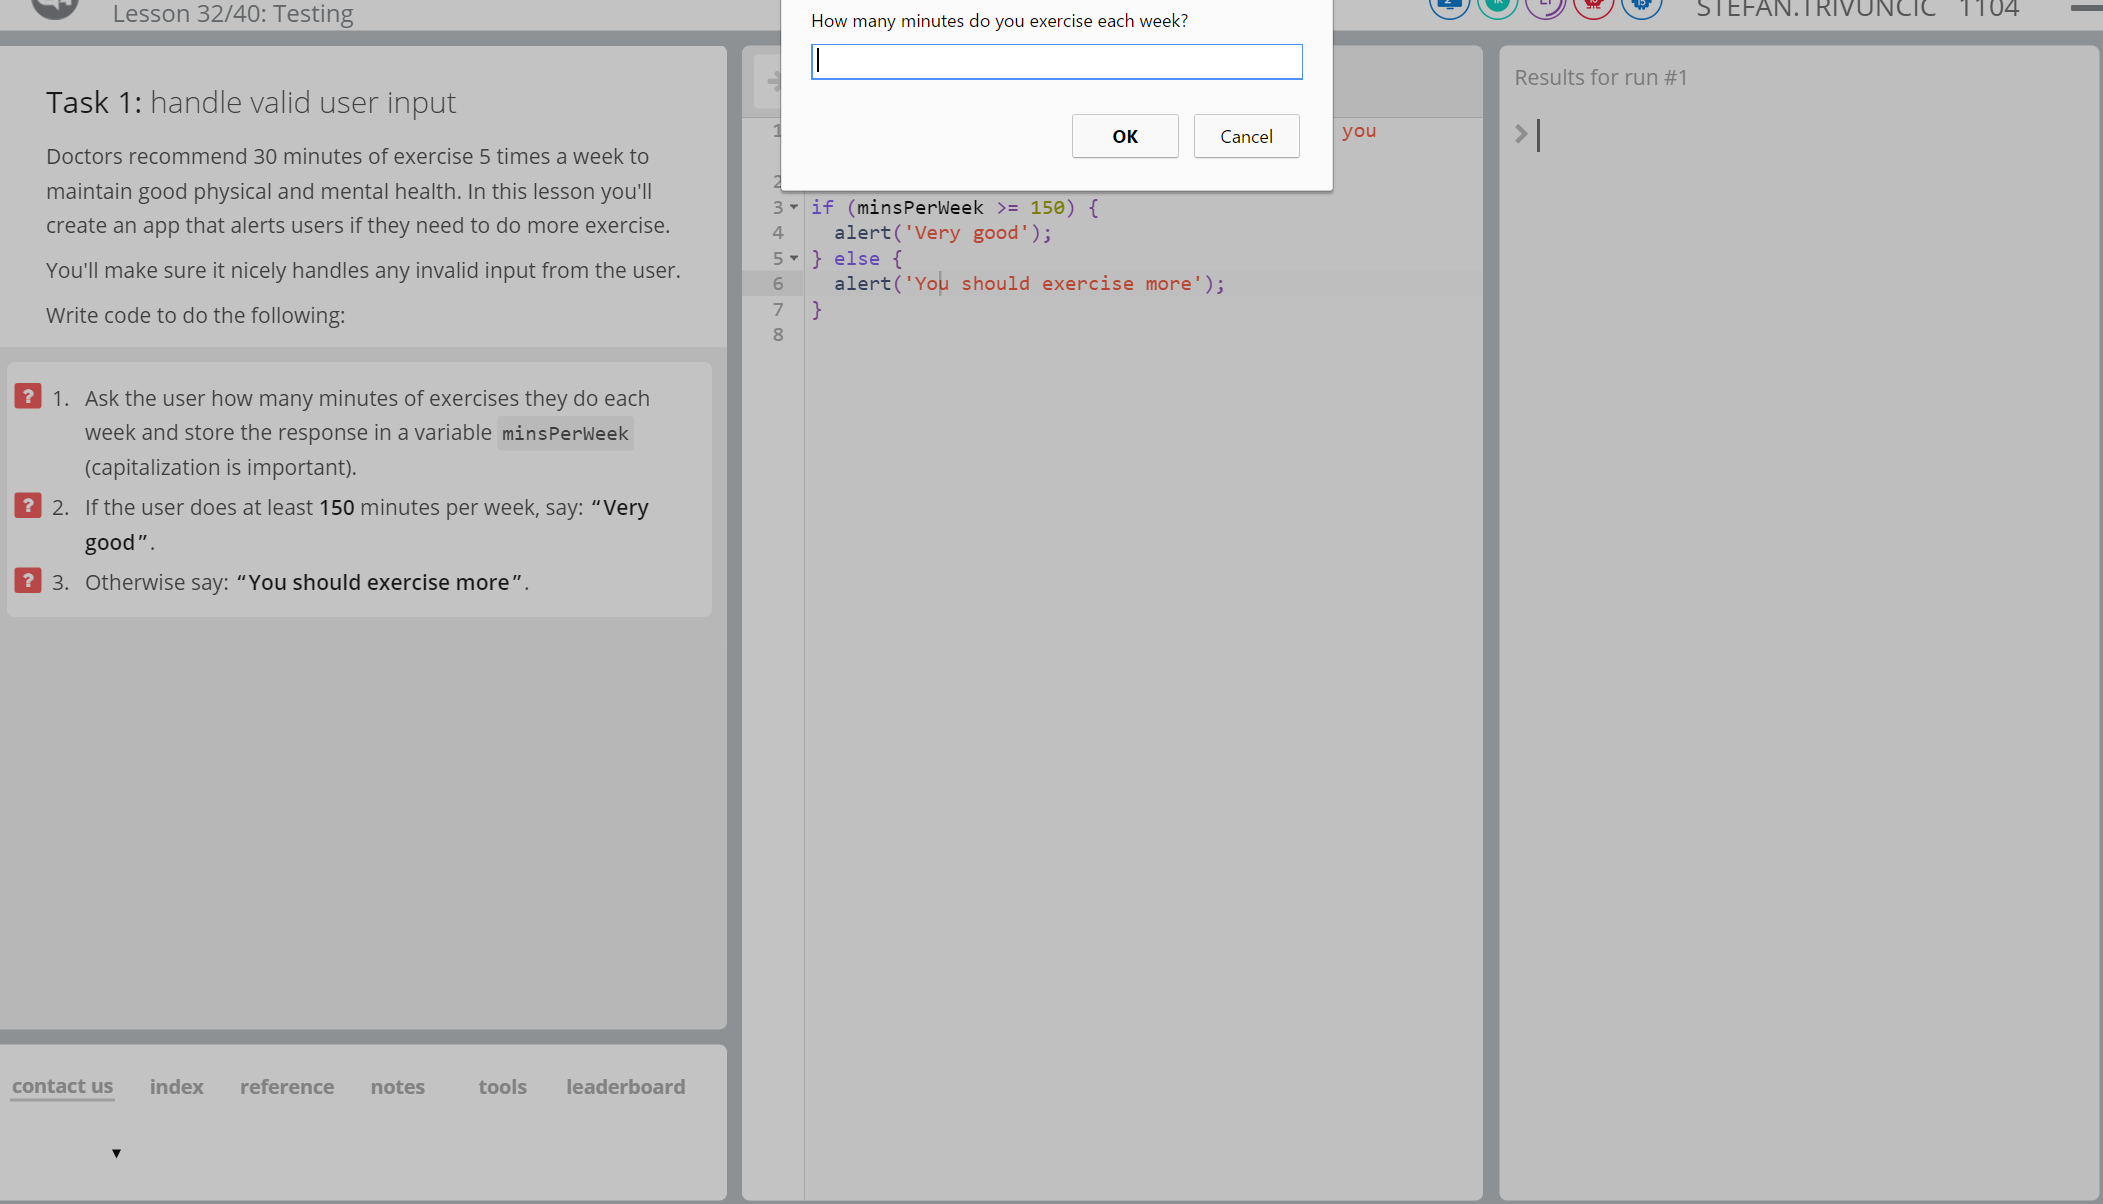Click the red question mark for step 1

pyautogui.click(x=28, y=397)
